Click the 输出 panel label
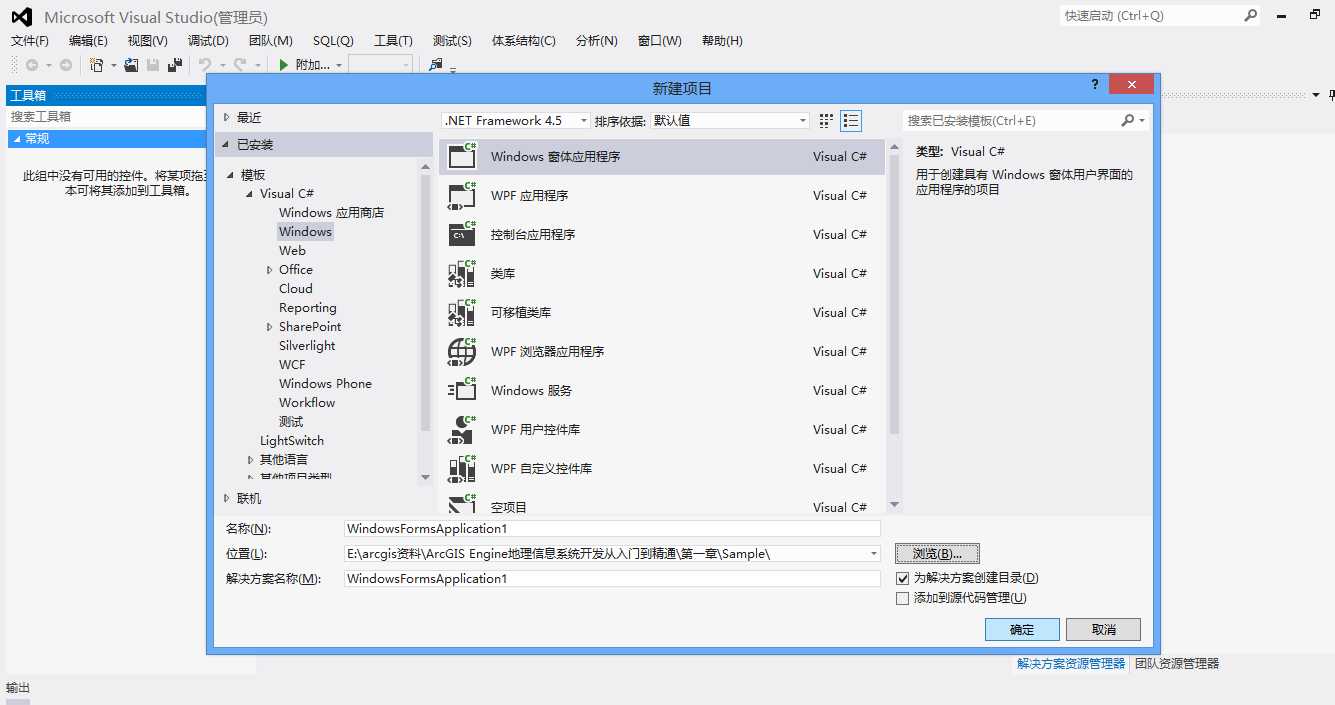The image size is (1335, 705). click(x=18, y=688)
